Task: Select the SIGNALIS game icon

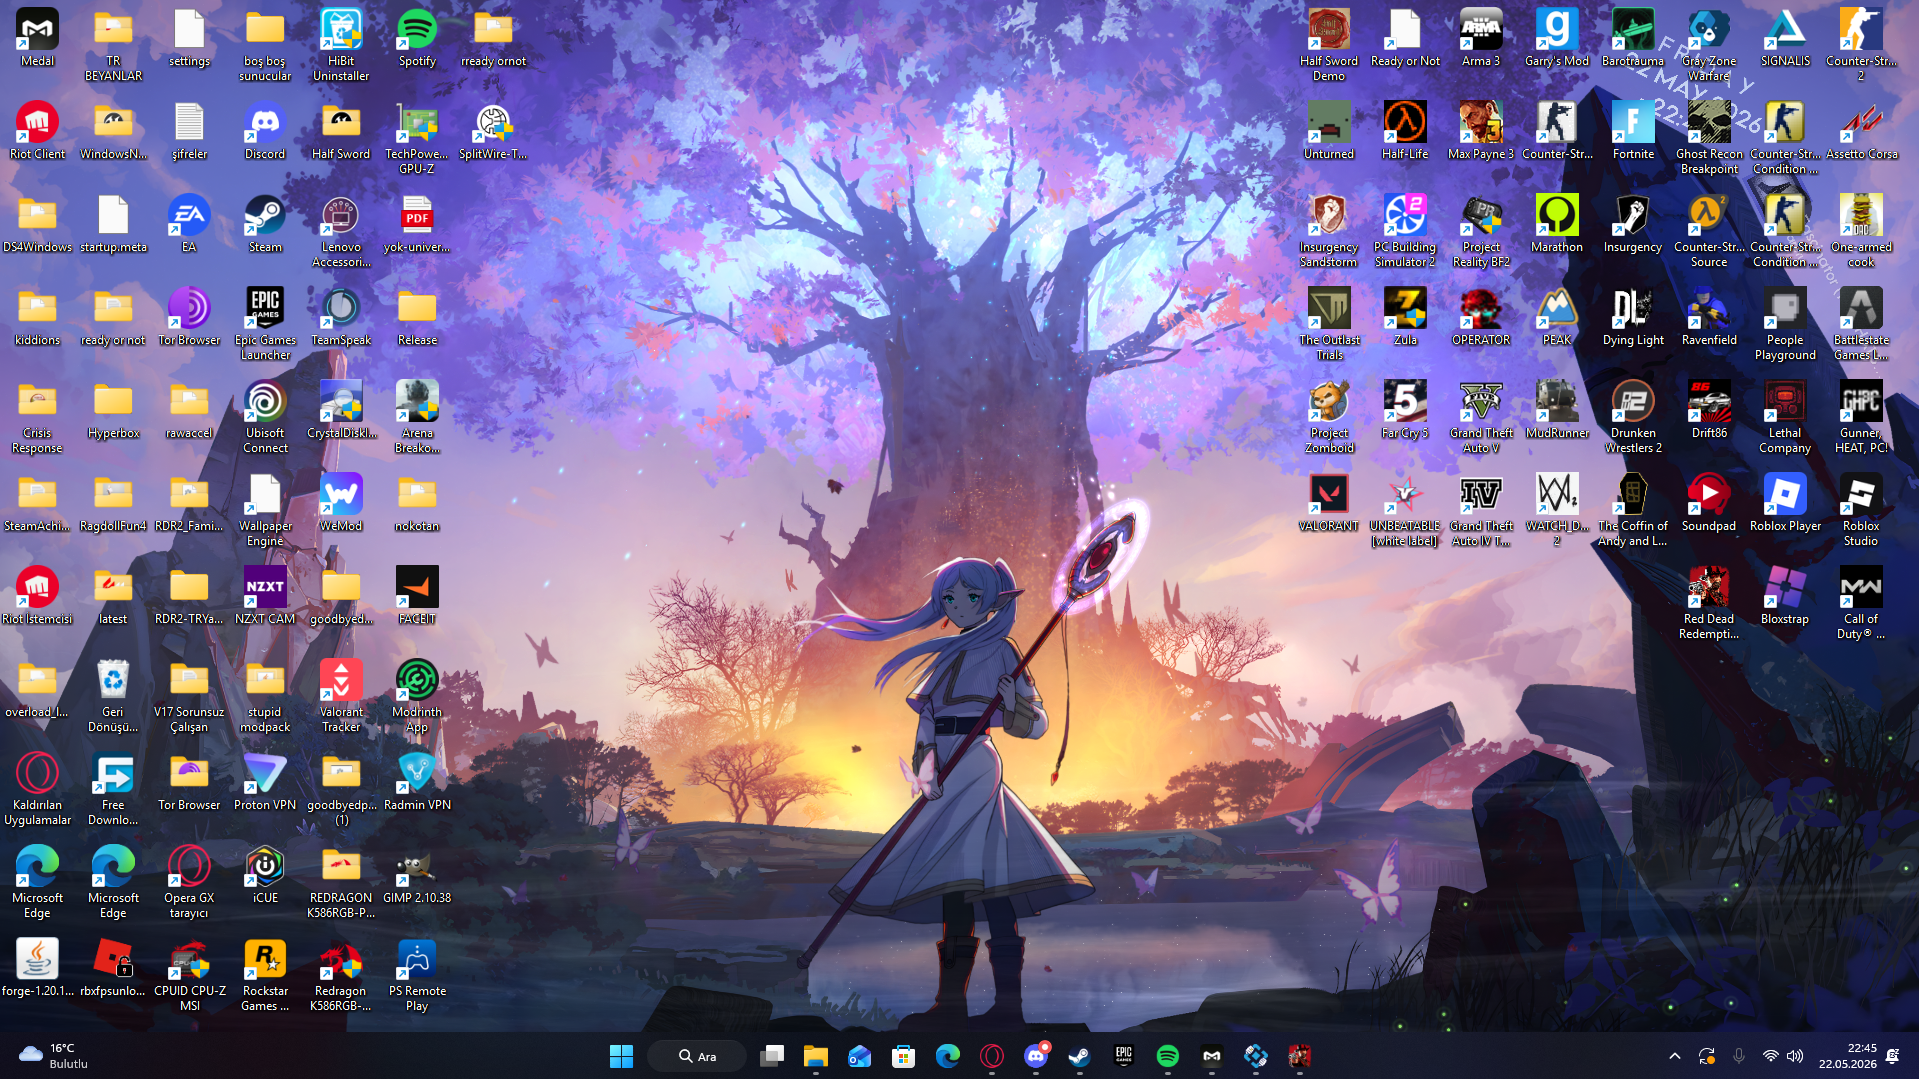Action: click(1785, 38)
